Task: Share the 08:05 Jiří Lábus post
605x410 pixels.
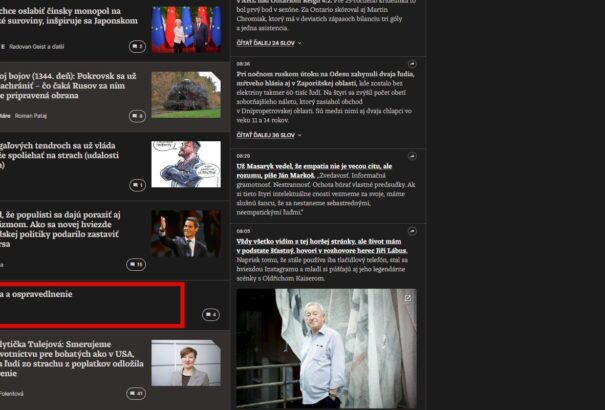Action: tap(412, 231)
